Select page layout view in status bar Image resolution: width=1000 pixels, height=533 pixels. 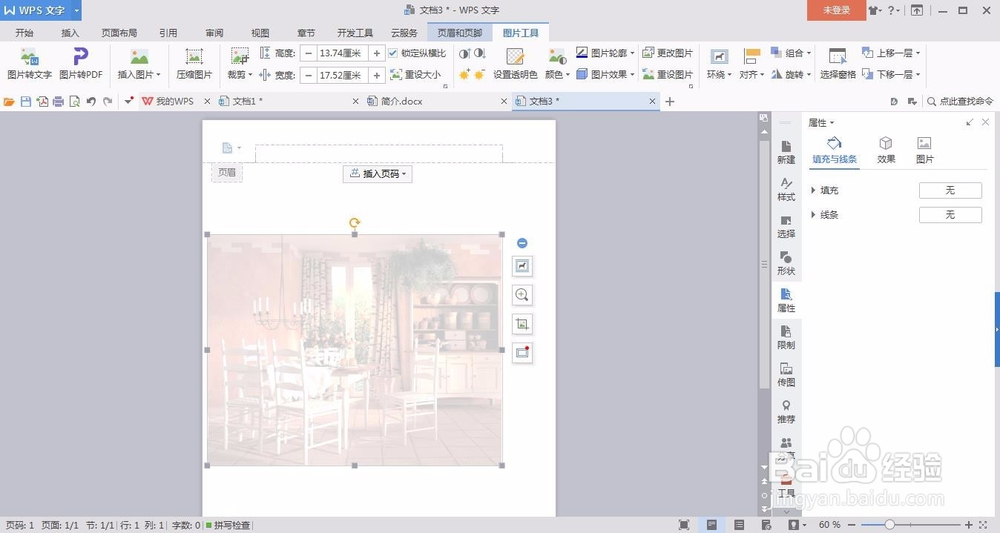point(712,525)
